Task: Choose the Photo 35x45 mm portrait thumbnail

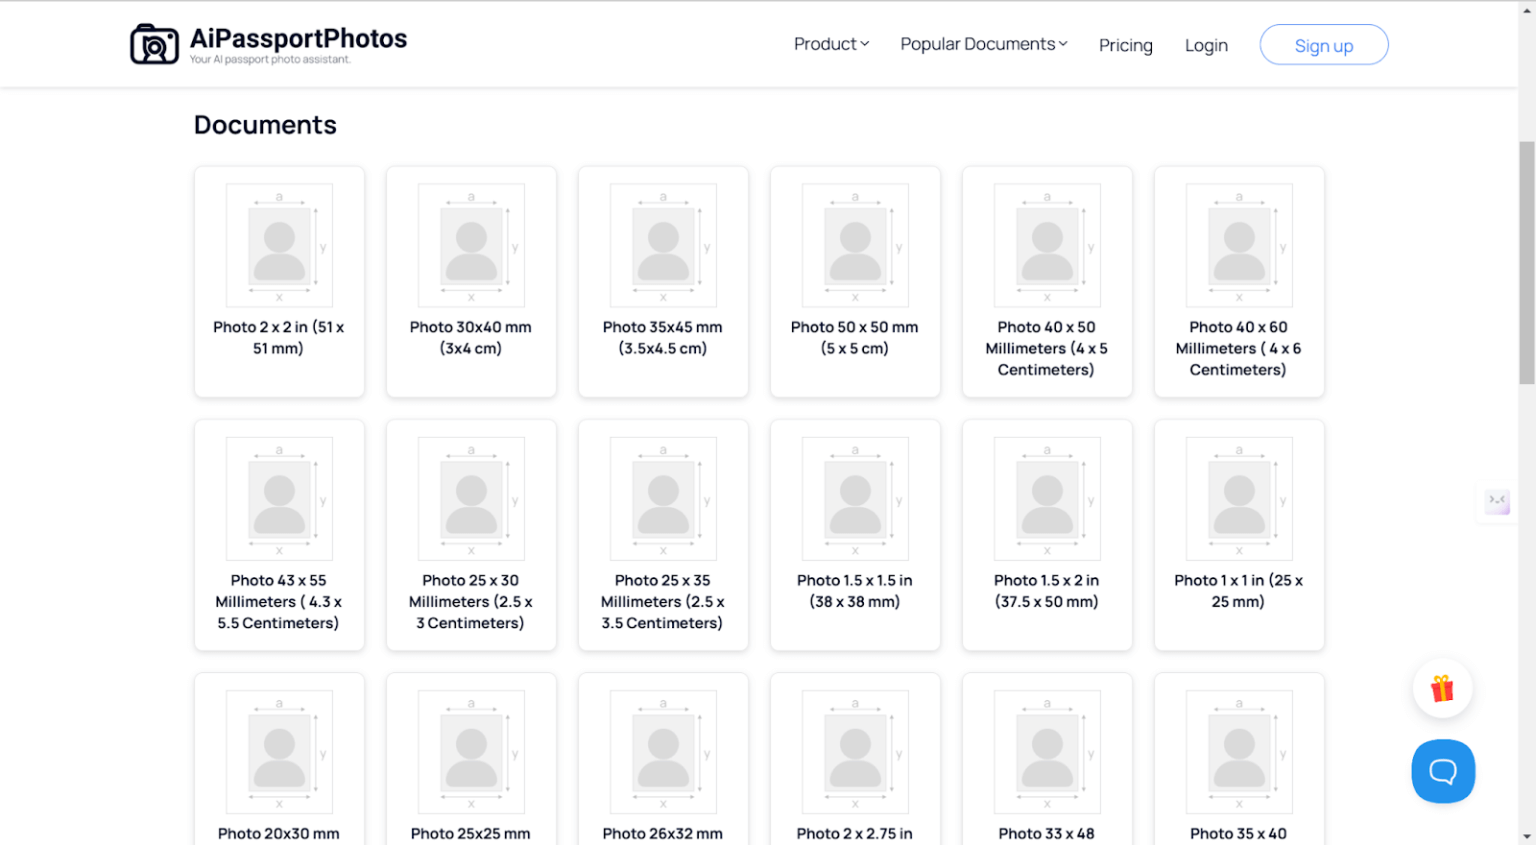Action: 663,245
